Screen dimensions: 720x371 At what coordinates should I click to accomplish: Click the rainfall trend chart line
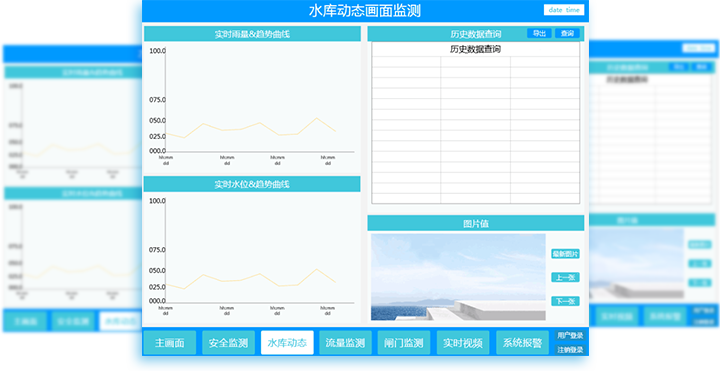click(x=250, y=128)
